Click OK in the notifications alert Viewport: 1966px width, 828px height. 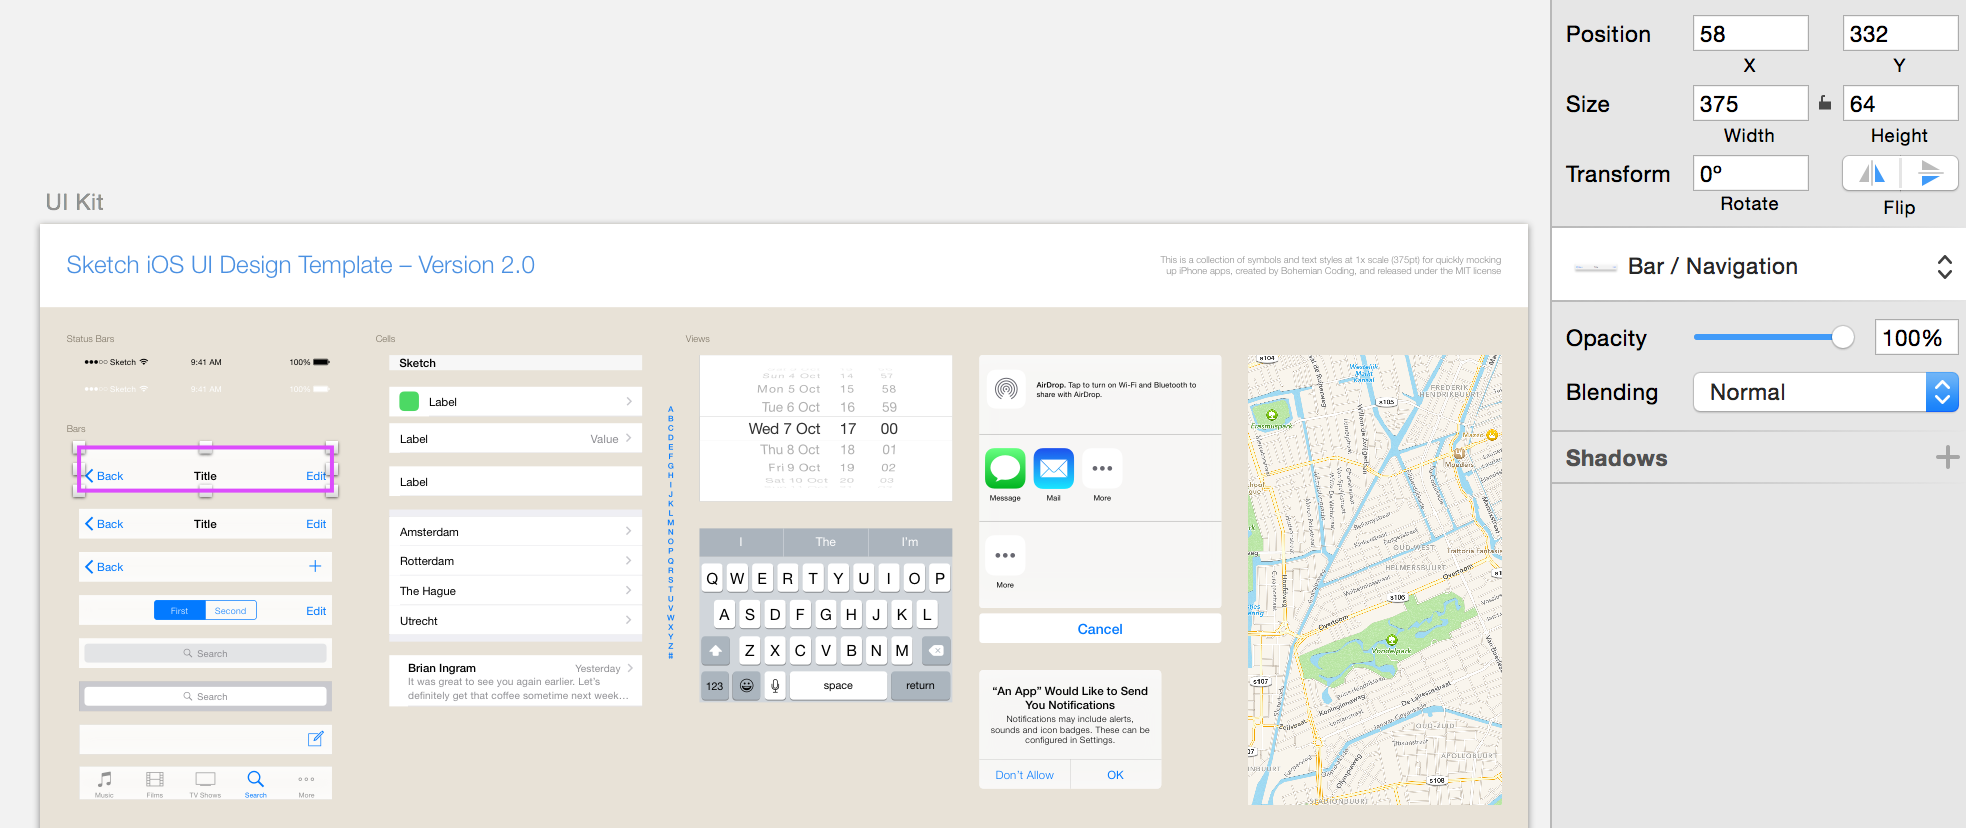[x=1116, y=775]
